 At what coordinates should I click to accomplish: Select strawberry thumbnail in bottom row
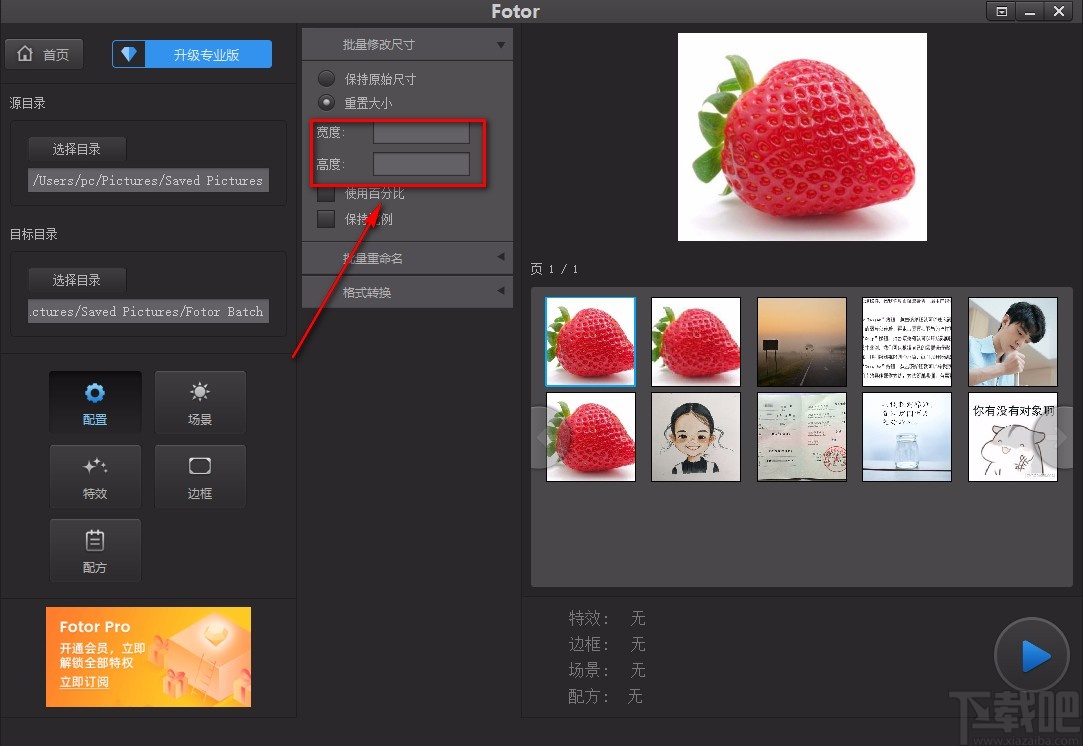click(x=591, y=437)
